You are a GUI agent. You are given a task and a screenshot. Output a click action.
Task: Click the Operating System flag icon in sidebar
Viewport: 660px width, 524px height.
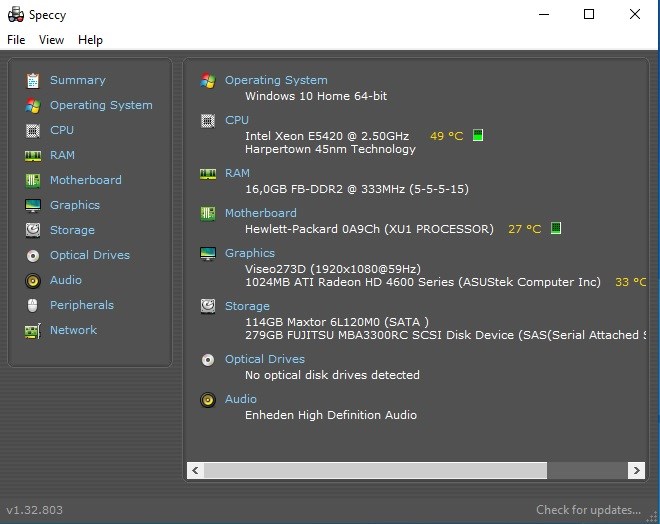(x=33, y=105)
